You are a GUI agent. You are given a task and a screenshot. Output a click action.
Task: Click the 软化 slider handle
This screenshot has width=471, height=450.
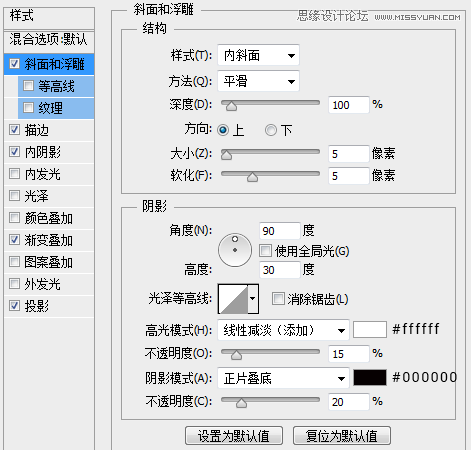(x=252, y=177)
